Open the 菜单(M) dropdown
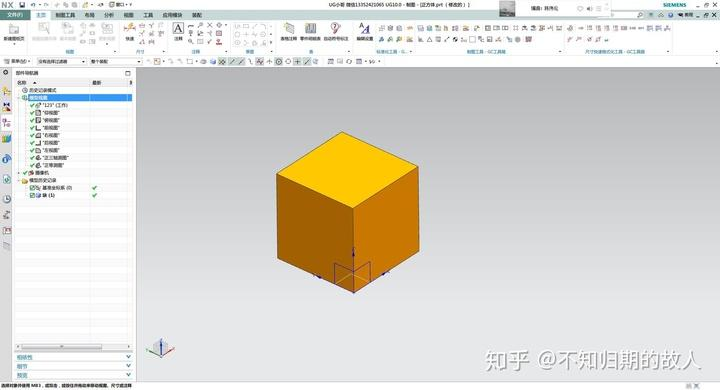The height and width of the screenshot is (390, 720). tap(17, 61)
